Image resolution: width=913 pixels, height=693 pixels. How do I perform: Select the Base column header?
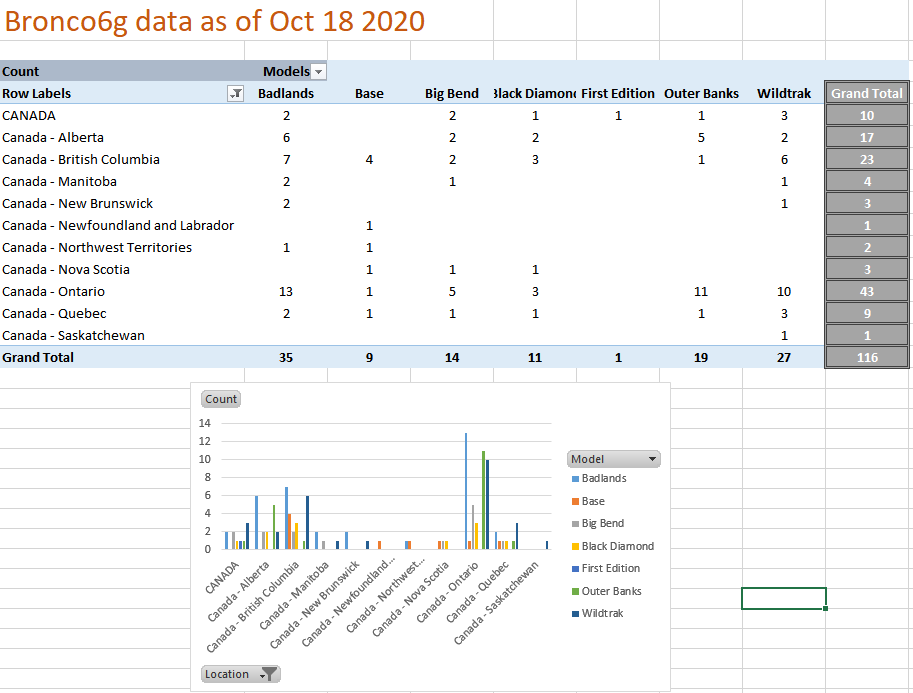[369, 93]
